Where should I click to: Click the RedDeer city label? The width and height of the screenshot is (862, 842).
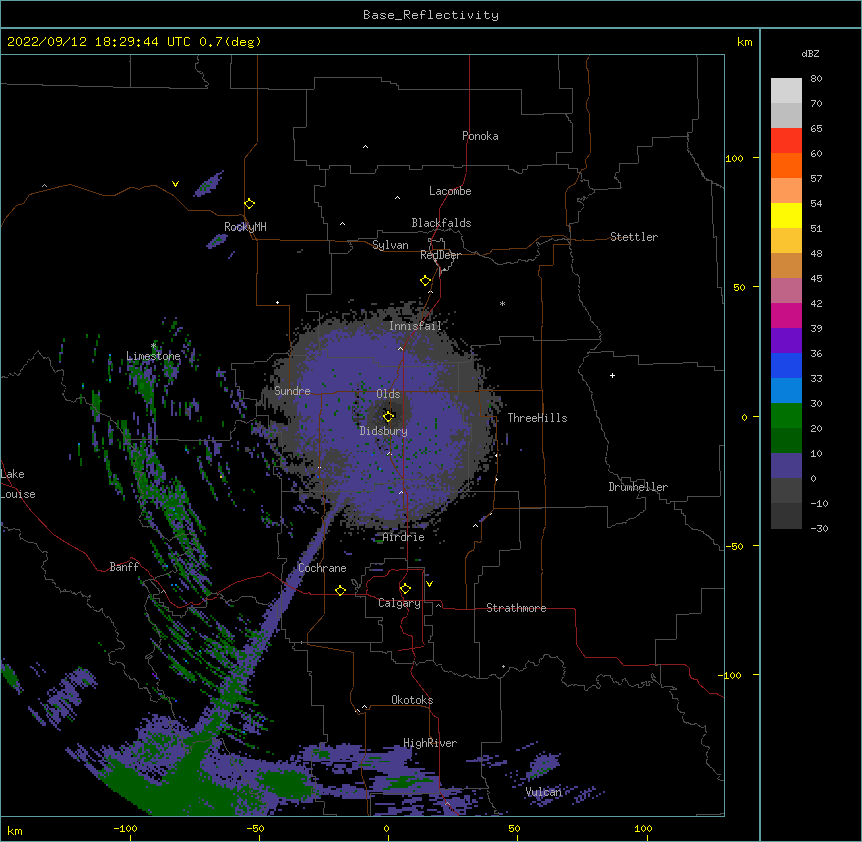(x=440, y=255)
